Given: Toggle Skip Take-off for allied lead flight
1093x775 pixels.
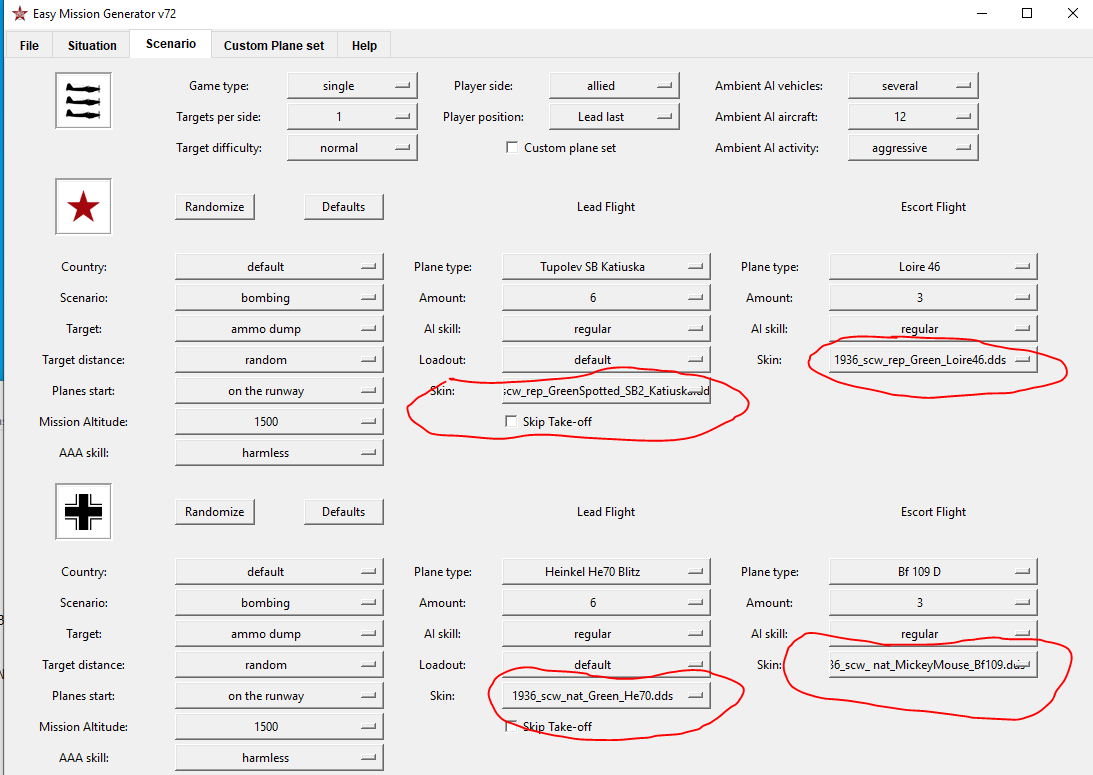Looking at the screenshot, I should (x=512, y=422).
